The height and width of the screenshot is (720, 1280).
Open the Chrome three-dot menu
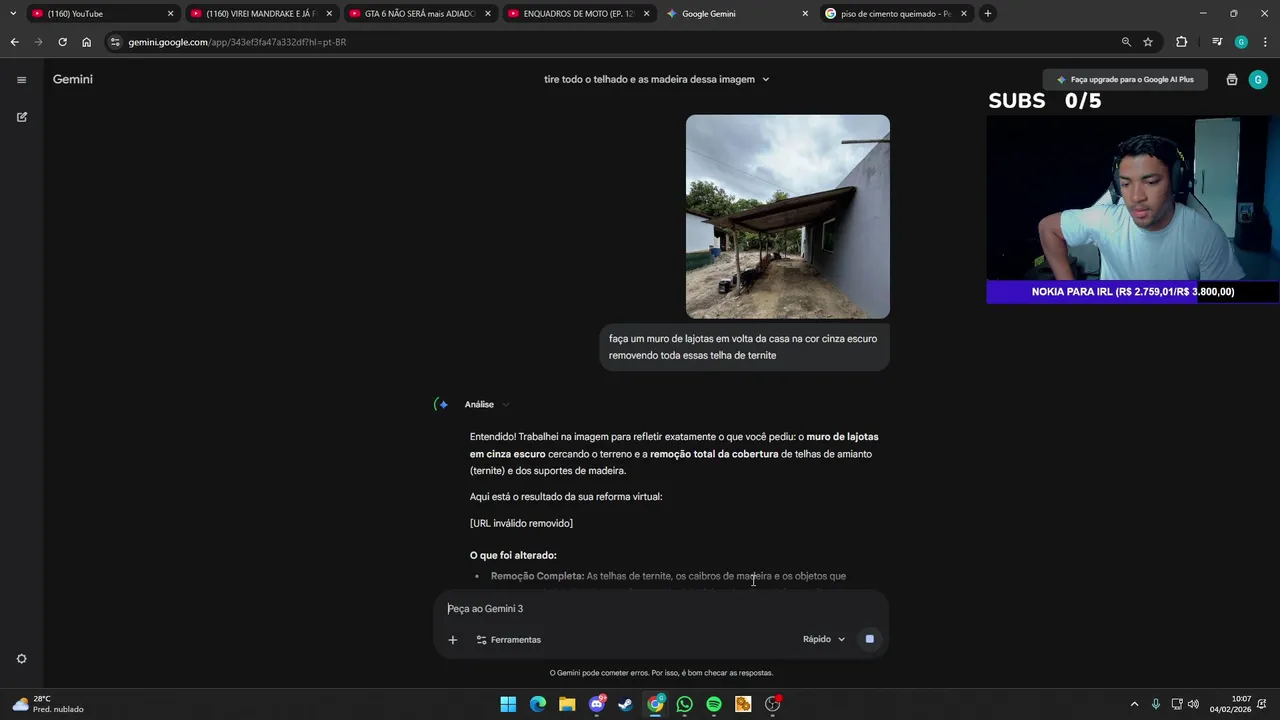[x=1265, y=42]
